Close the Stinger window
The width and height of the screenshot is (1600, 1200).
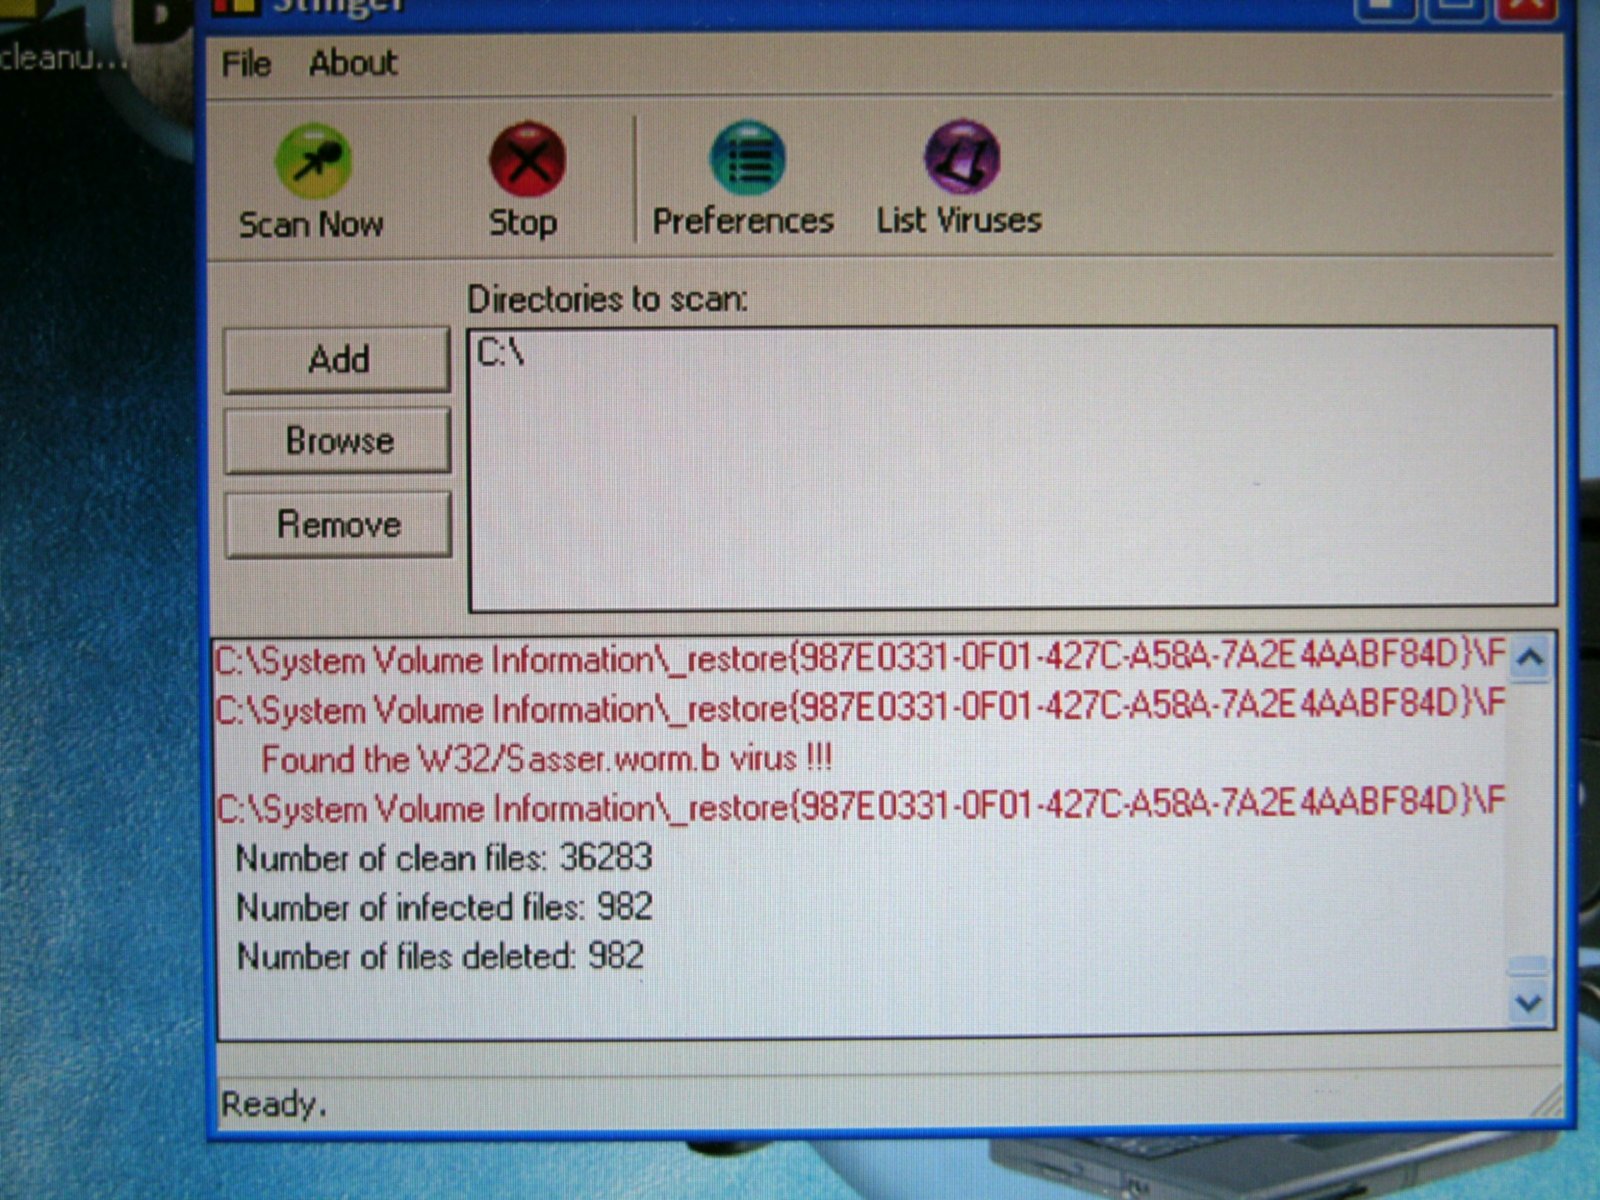tap(1525, 8)
